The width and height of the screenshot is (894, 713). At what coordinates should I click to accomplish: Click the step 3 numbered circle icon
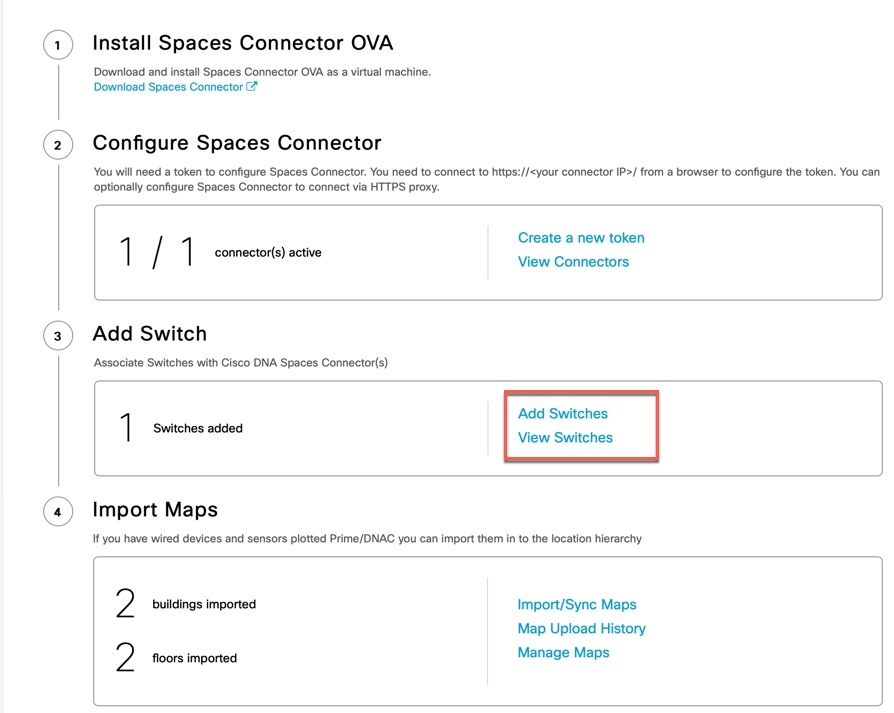(57, 336)
